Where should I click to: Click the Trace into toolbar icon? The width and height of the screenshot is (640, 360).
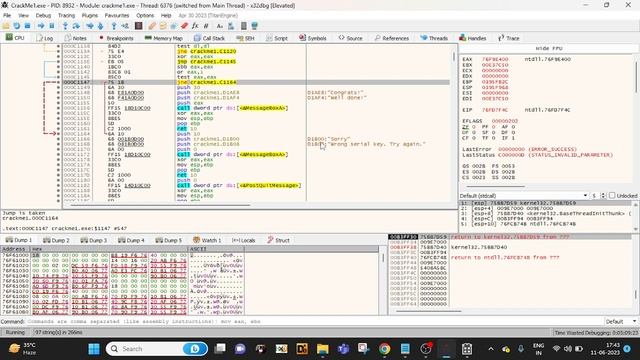[x=89, y=26]
